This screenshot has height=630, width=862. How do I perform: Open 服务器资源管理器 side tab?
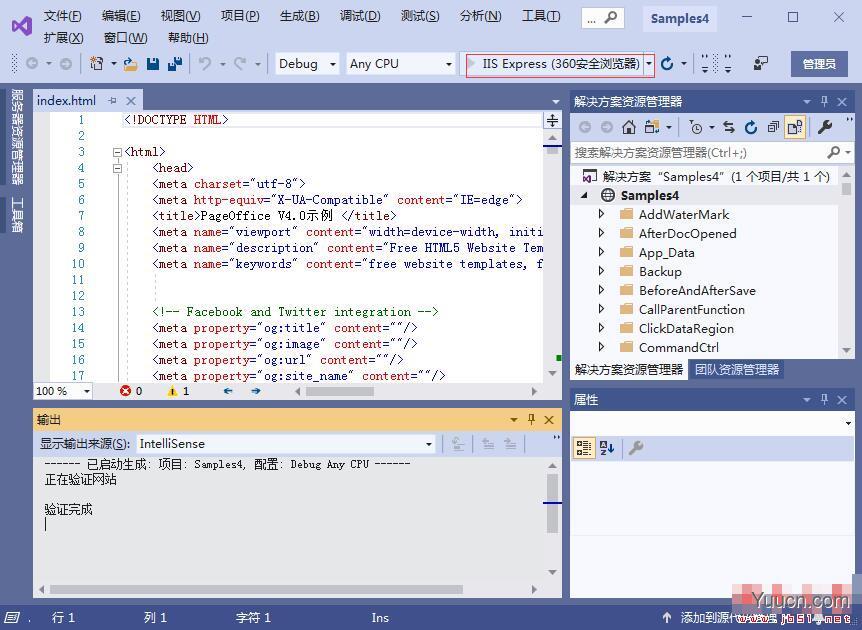[x=17, y=136]
